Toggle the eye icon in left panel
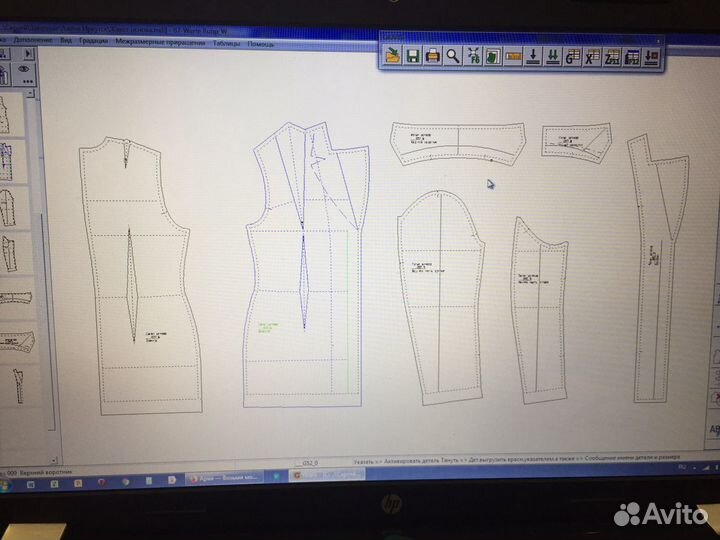The image size is (720, 540). click(24, 70)
